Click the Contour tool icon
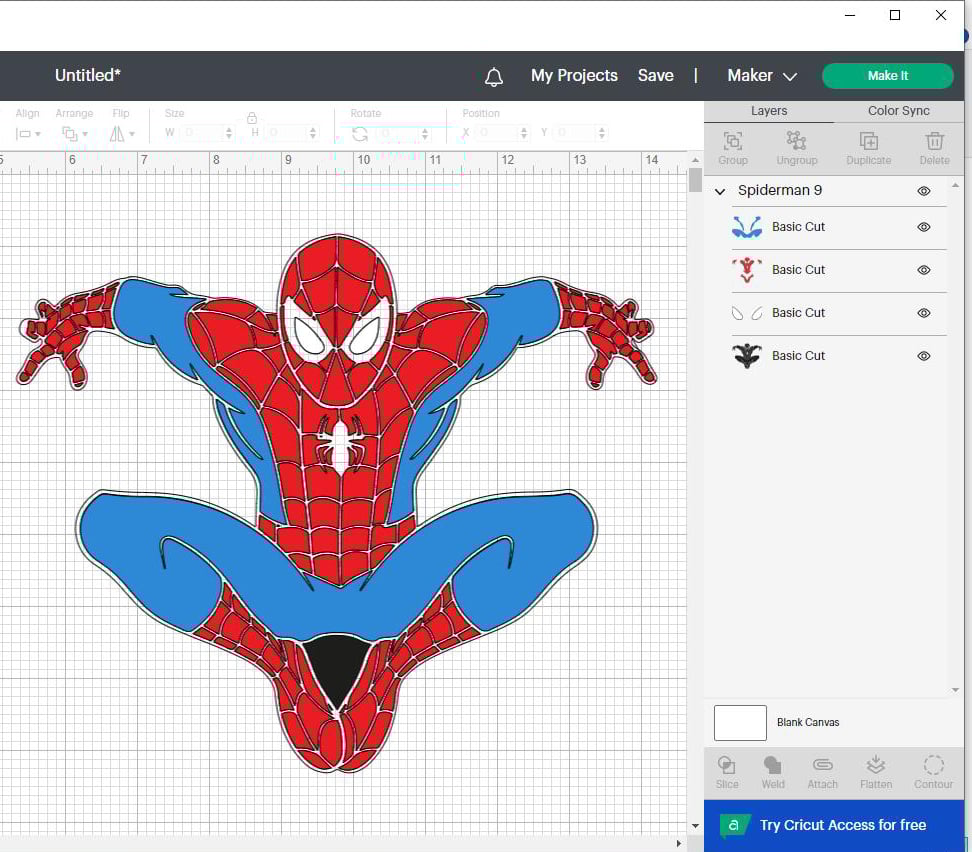Image resolution: width=972 pixels, height=852 pixels. [933, 766]
